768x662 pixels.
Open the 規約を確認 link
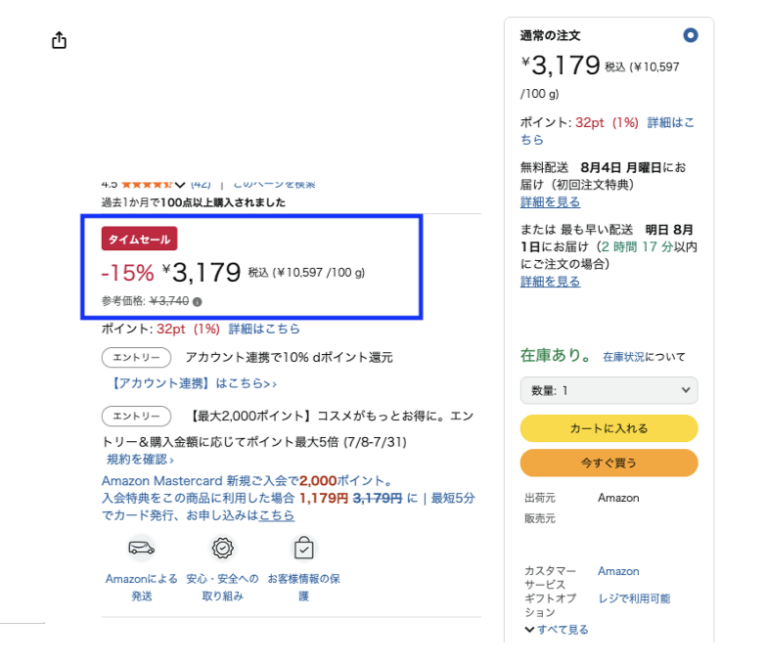(x=140, y=459)
